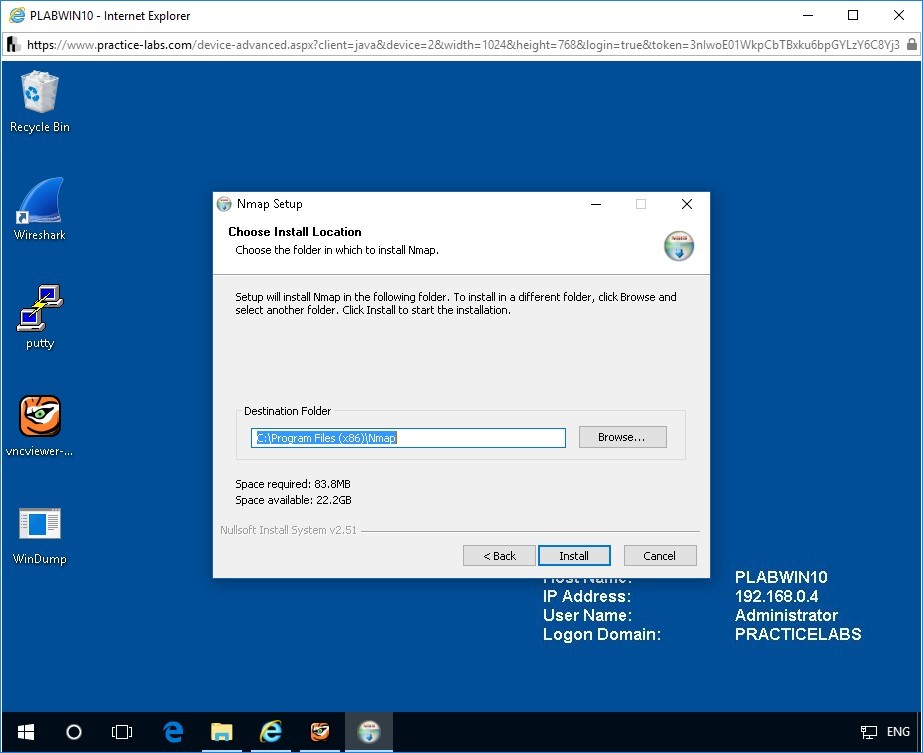
Task: Open Task View on the taskbar
Action: click(x=122, y=732)
